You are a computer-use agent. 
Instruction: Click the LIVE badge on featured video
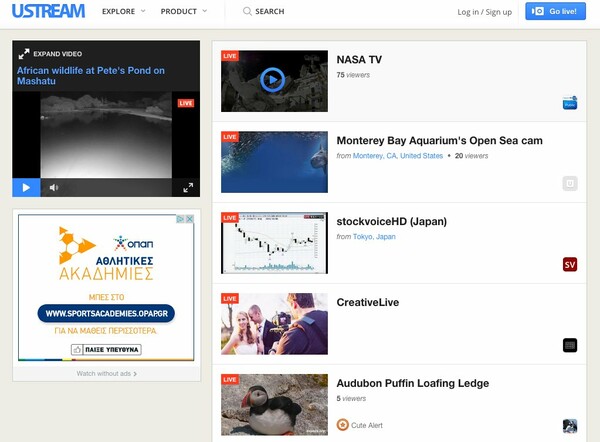click(x=186, y=103)
